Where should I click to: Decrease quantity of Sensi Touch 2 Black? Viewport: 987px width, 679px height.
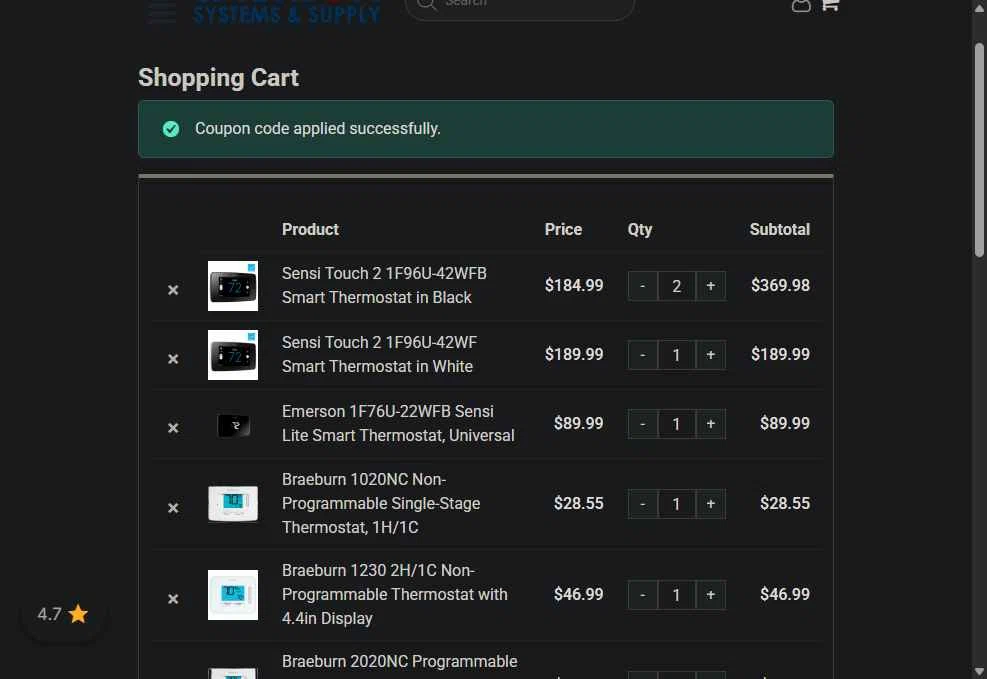pos(643,286)
